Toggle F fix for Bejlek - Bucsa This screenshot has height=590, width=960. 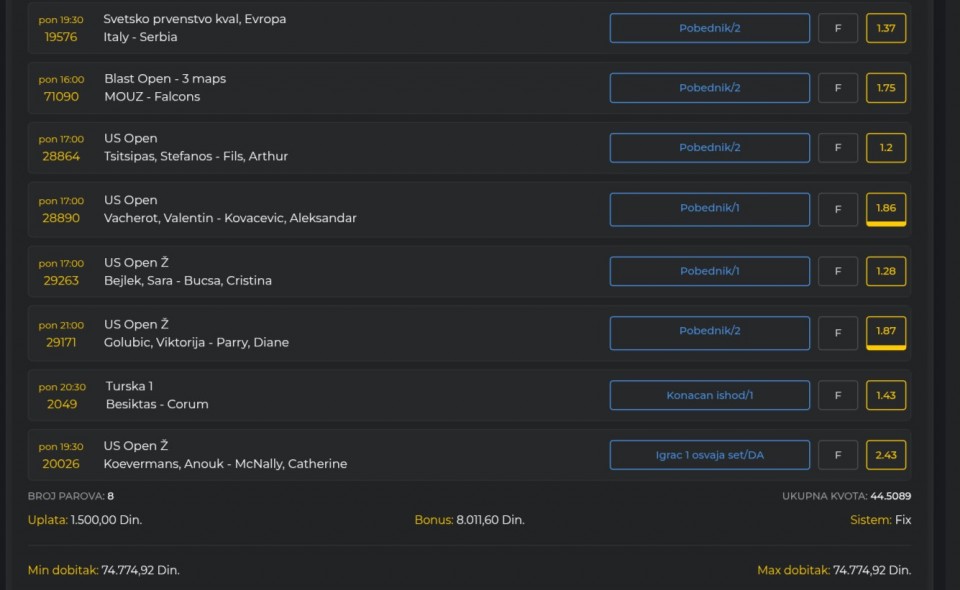[838, 271]
